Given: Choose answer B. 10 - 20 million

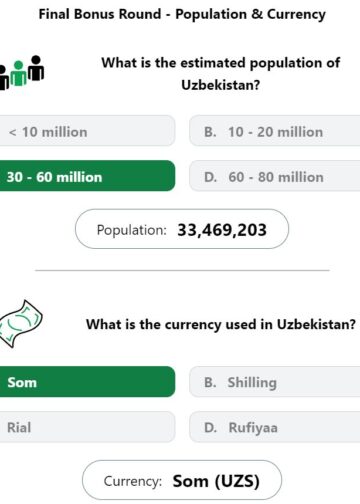Looking at the screenshot, I should coord(275,131).
